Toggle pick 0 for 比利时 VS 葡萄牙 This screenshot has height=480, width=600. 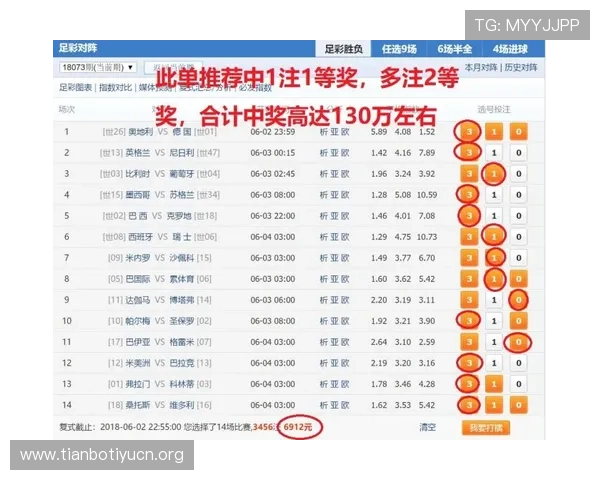pos(518,174)
